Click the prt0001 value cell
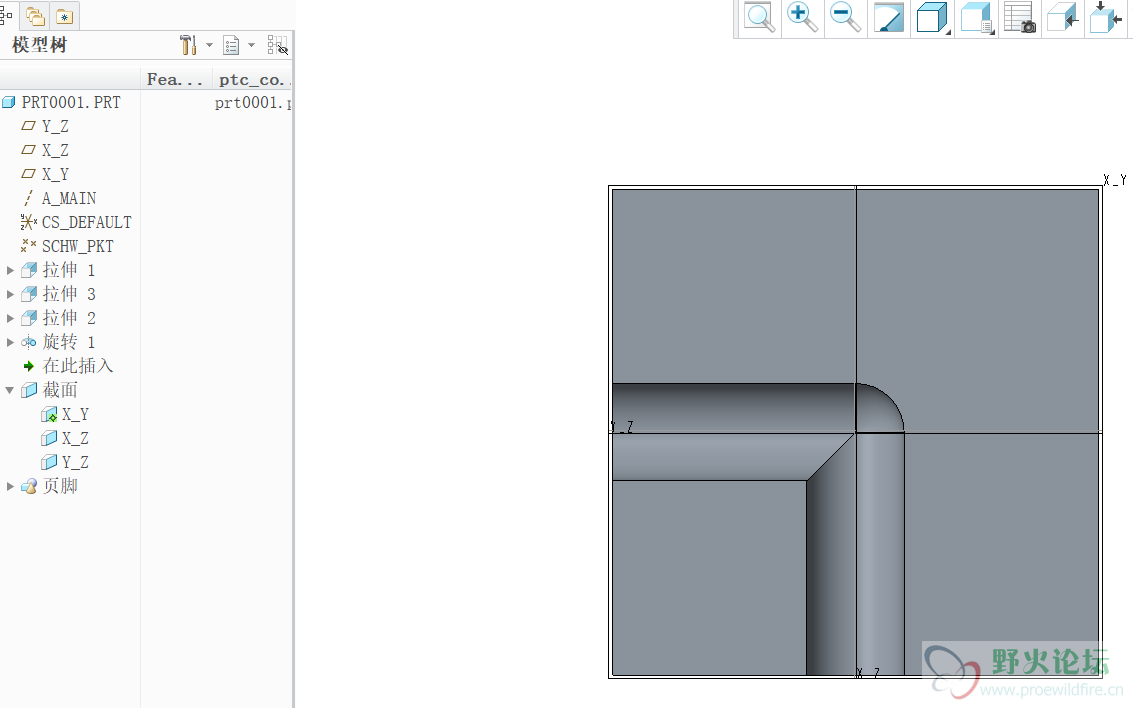Viewport: 1133px width, 708px height. pyautogui.click(x=253, y=103)
